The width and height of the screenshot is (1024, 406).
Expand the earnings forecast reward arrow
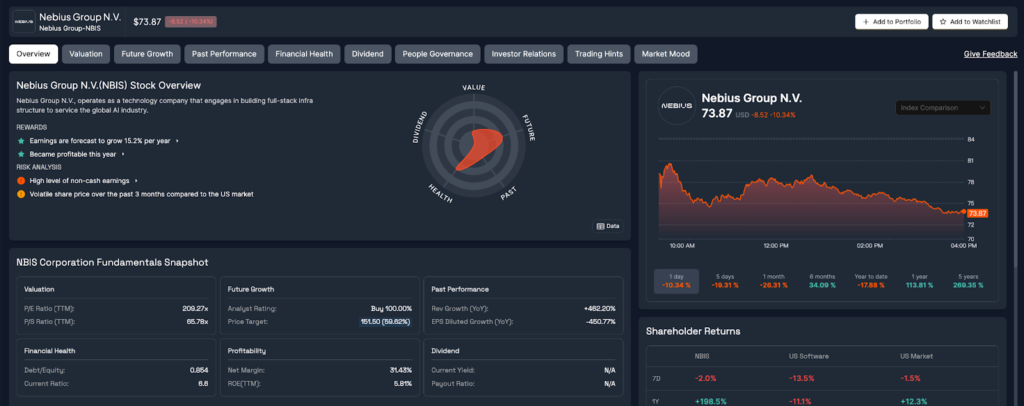pos(177,141)
